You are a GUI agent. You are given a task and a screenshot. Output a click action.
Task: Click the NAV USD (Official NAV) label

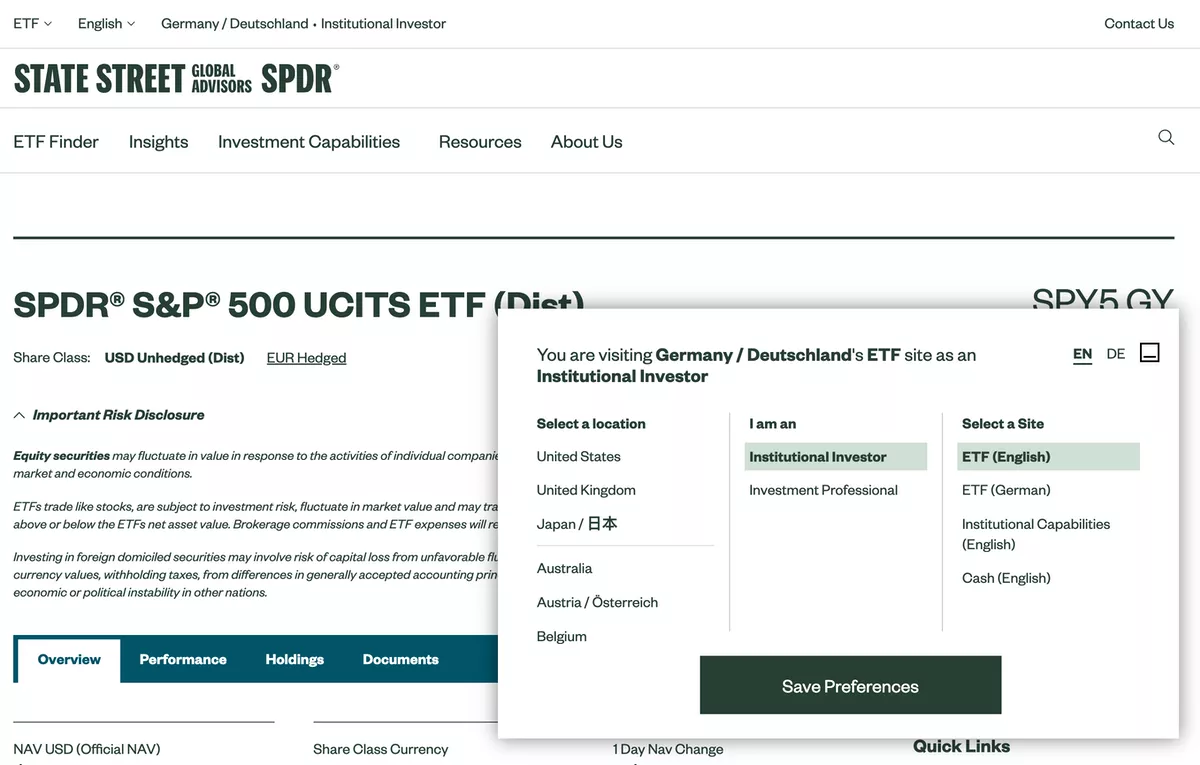pos(87,749)
